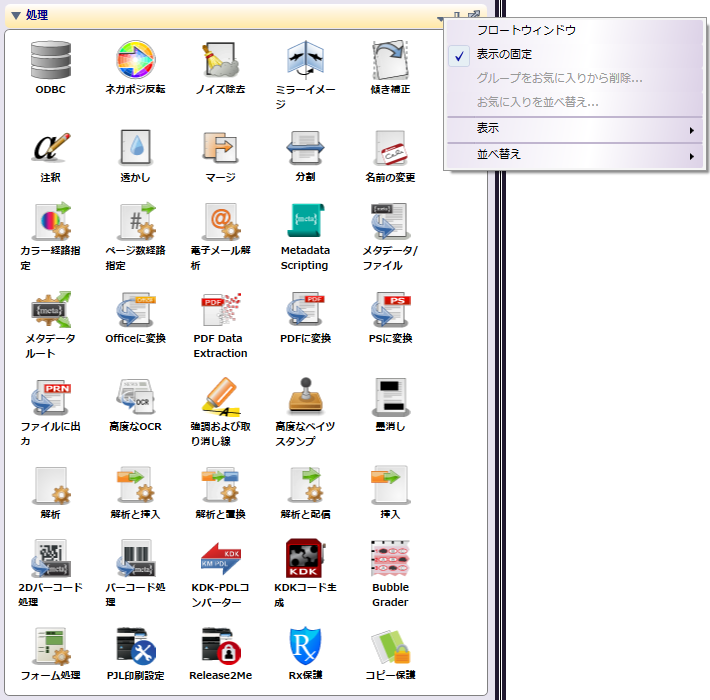Choose the Release2Me printer icon
Image resolution: width=710 pixels, height=700 pixels.
click(220, 647)
